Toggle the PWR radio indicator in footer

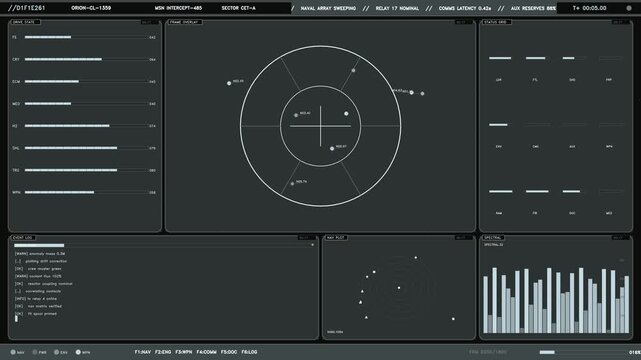point(35,352)
